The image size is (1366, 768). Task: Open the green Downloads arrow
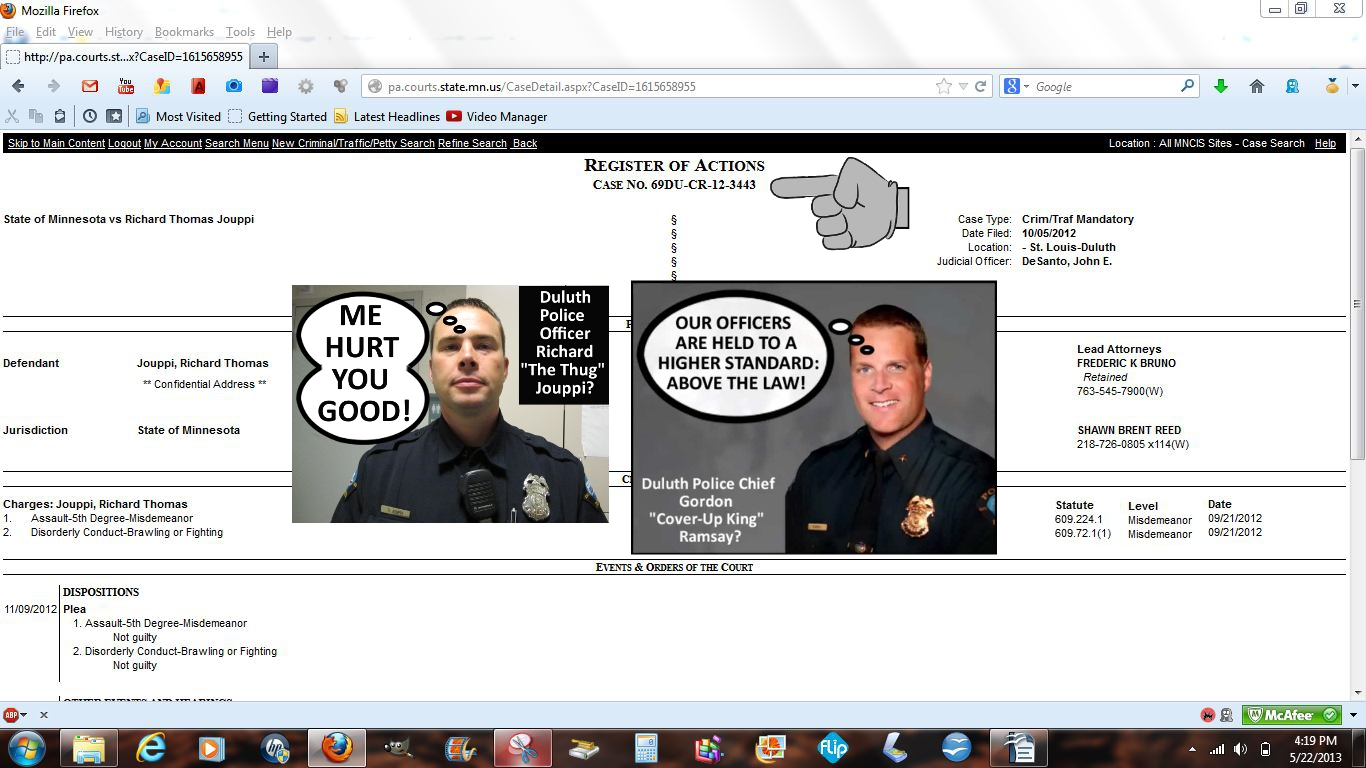click(x=1221, y=86)
